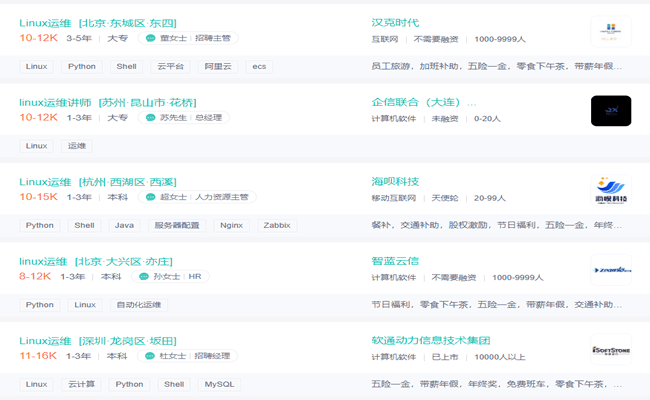Click benefits text starting 餐补，交通补助
The height and width of the screenshot is (400, 650).
pos(497,225)
